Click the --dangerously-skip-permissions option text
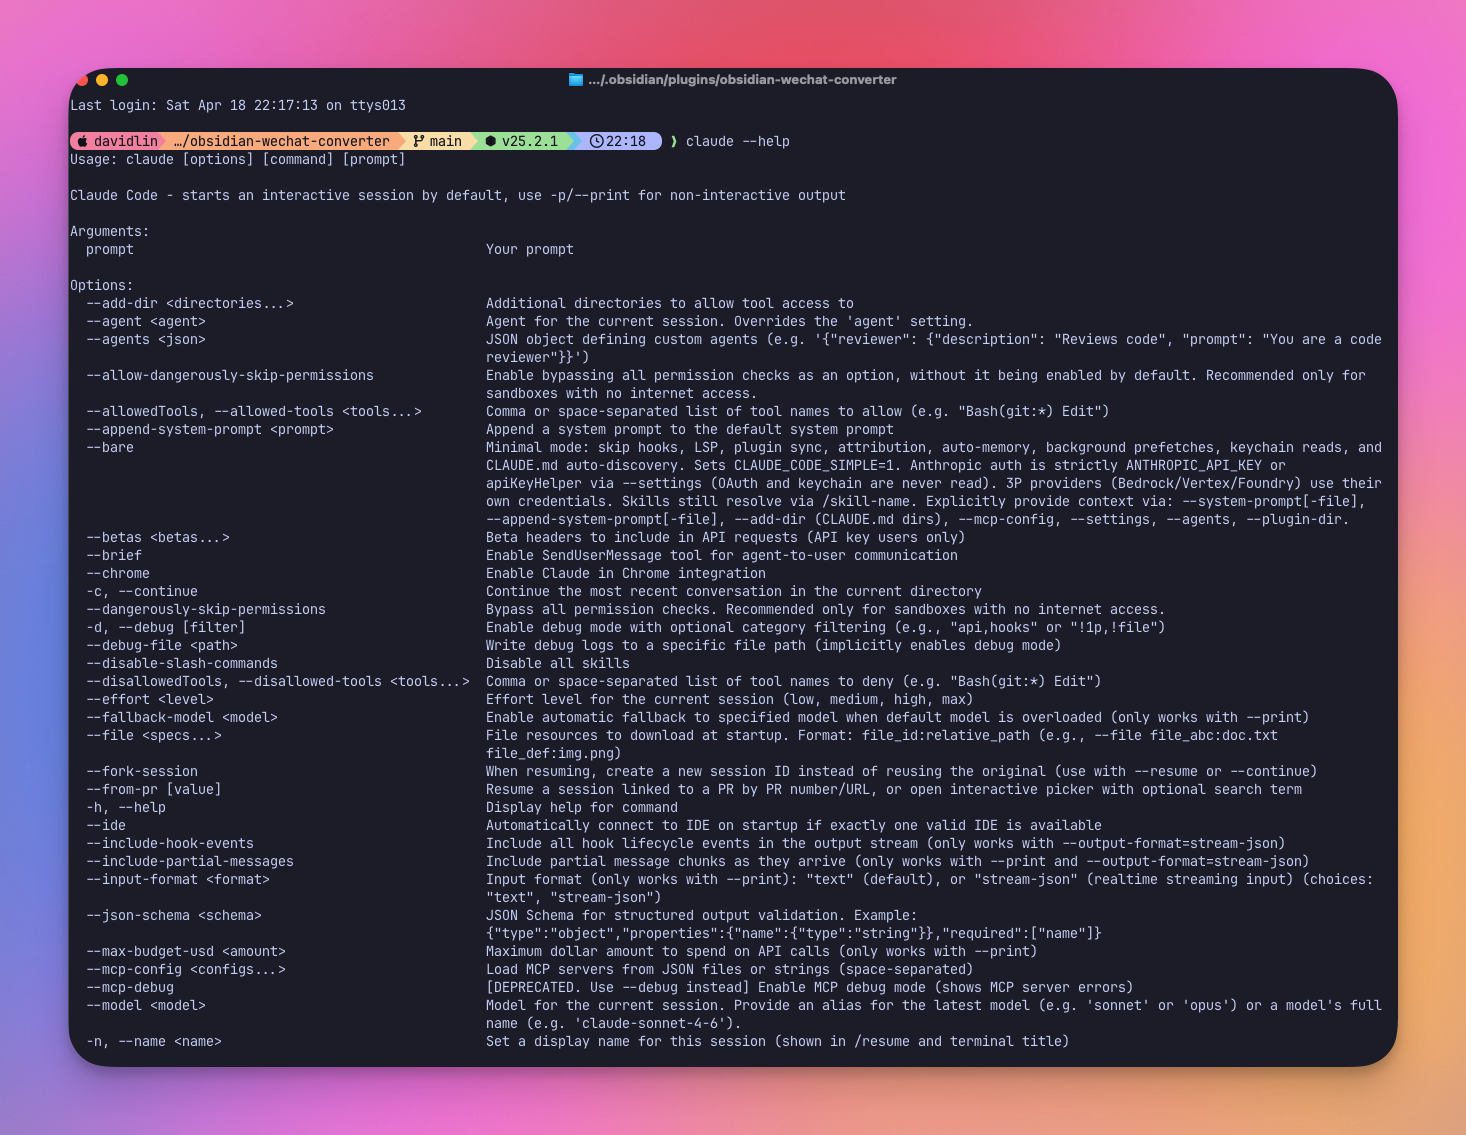 tap(206, 609)
